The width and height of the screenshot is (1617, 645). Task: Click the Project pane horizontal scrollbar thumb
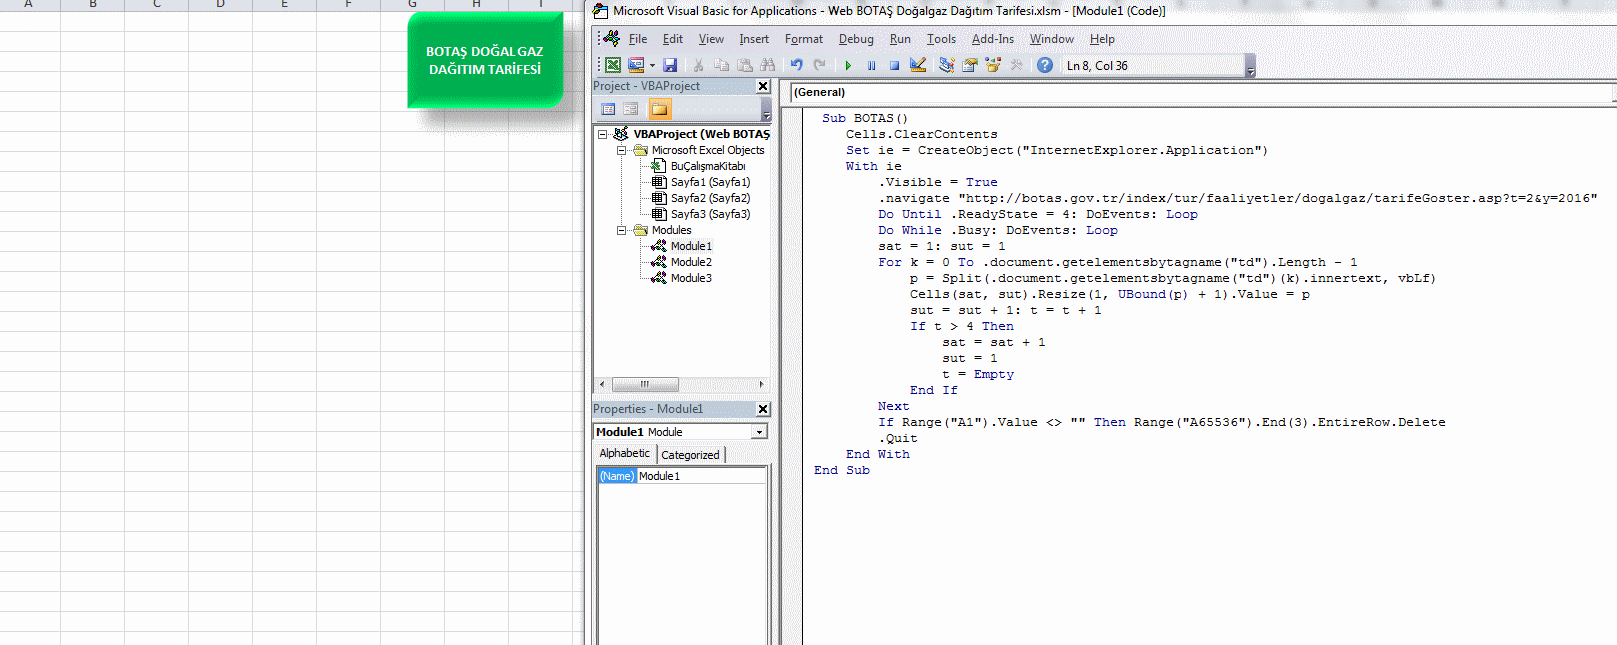pyautogui.click(x=645, y=384)
